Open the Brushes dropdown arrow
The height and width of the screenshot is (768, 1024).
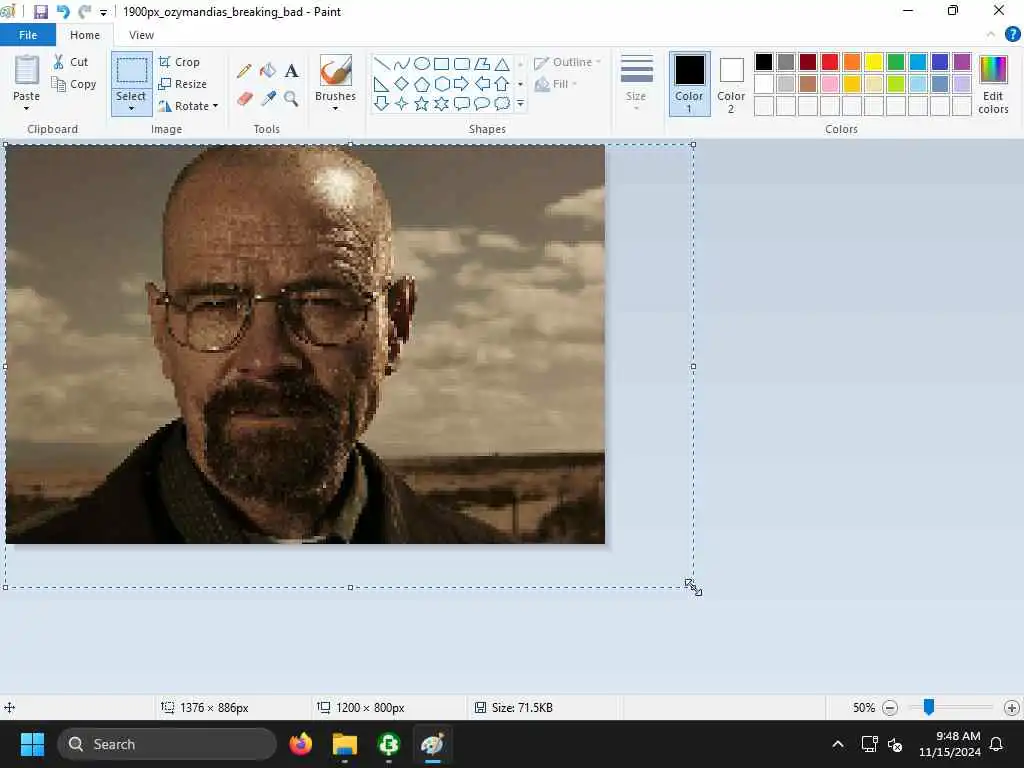(336, 108)
